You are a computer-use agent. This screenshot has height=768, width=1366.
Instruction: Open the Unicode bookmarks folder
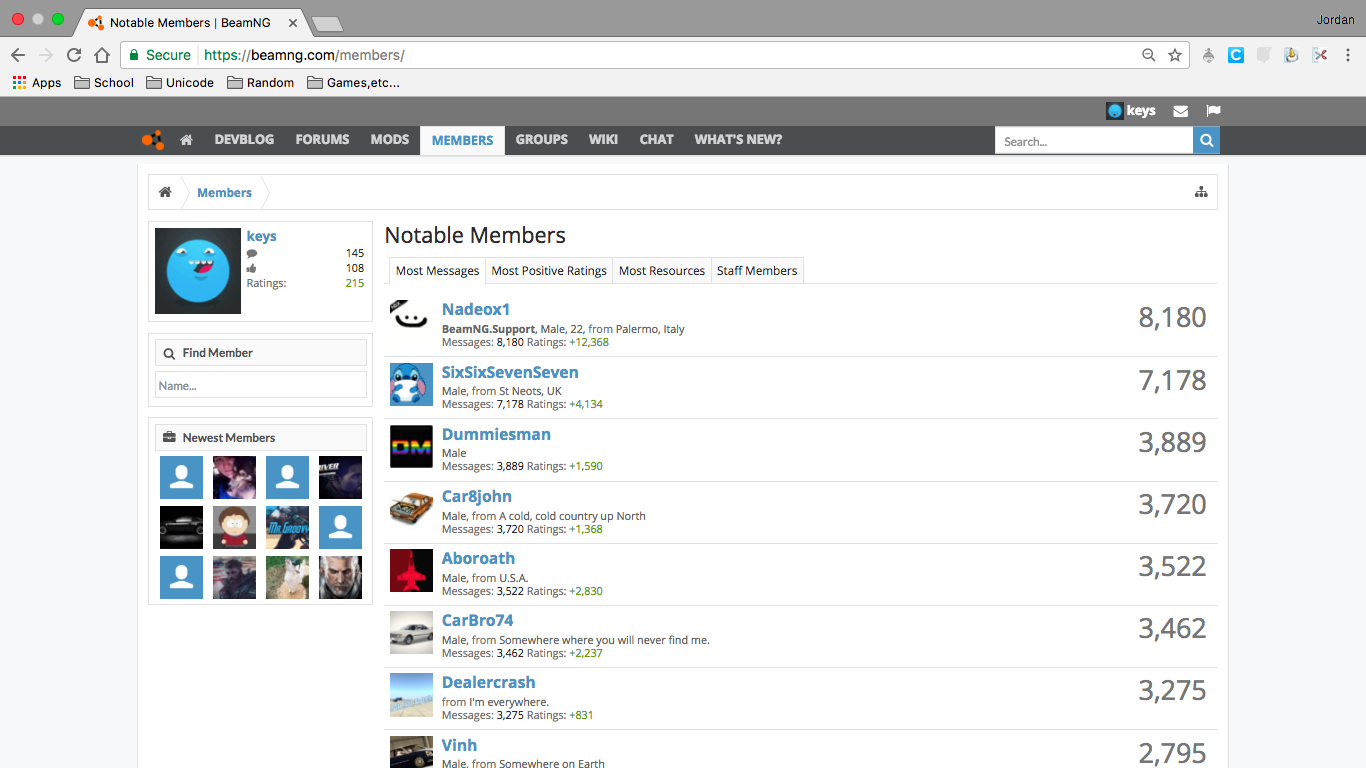coord(180,83)
